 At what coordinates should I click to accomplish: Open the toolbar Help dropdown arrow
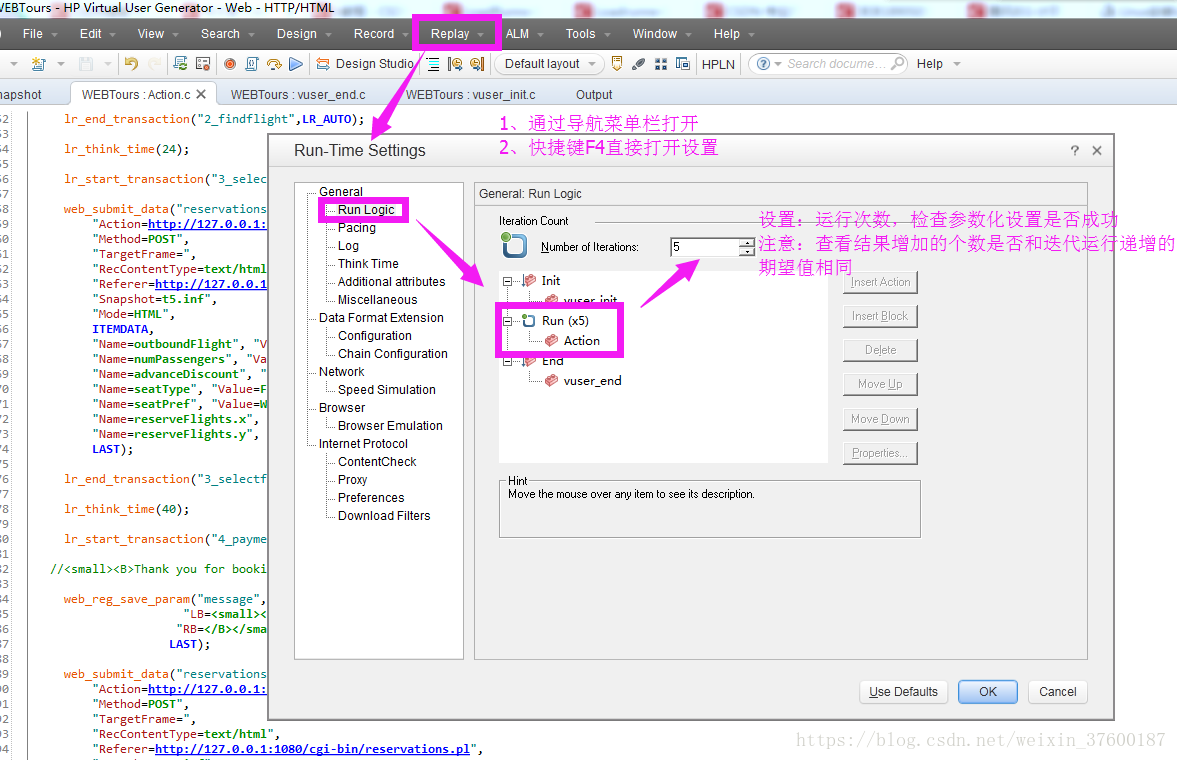[956, 65]
